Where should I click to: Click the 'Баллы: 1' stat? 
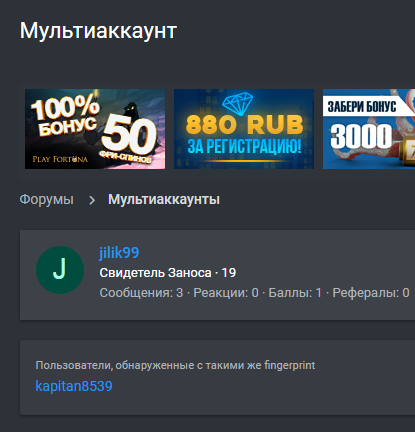(x=295, y=293)
